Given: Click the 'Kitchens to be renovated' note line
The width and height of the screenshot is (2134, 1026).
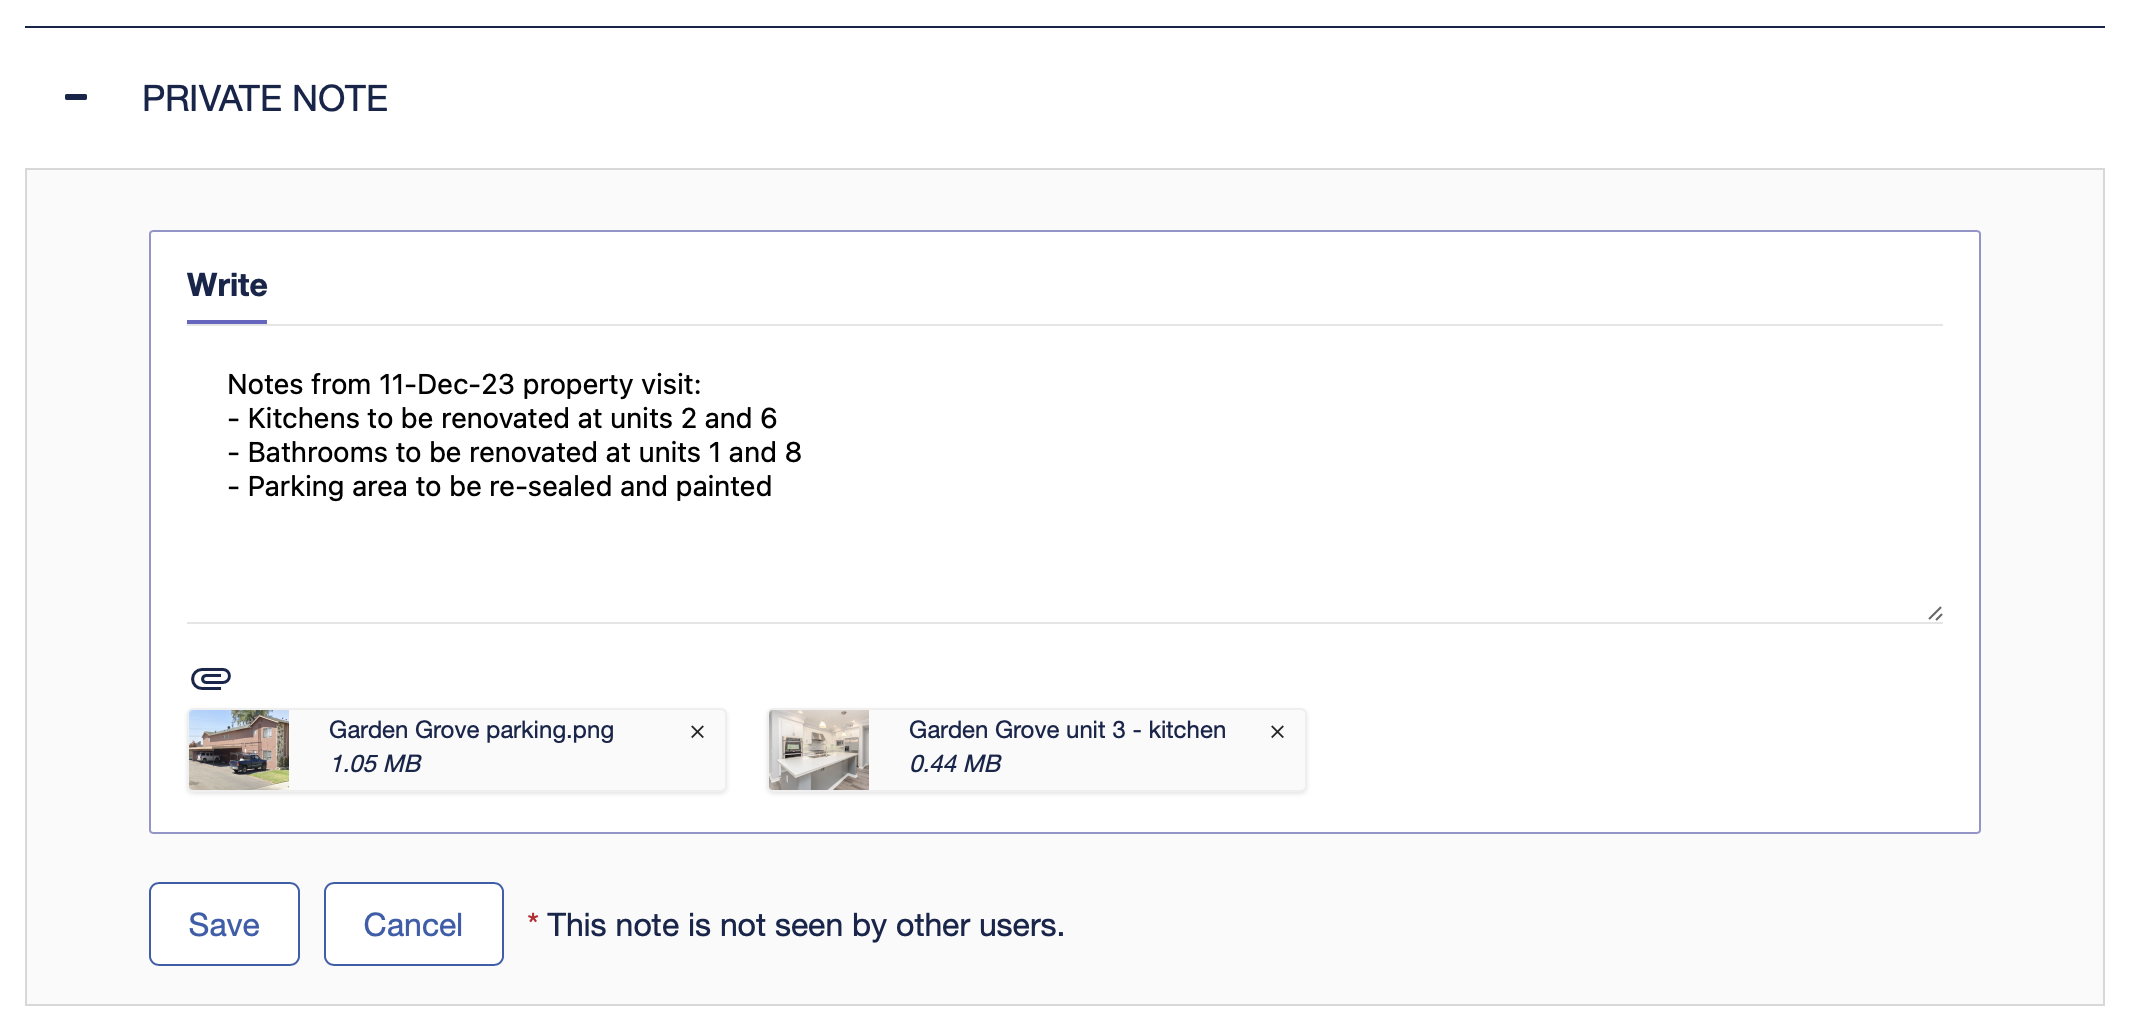Looking at the screenshot, I should click(502, 419).
